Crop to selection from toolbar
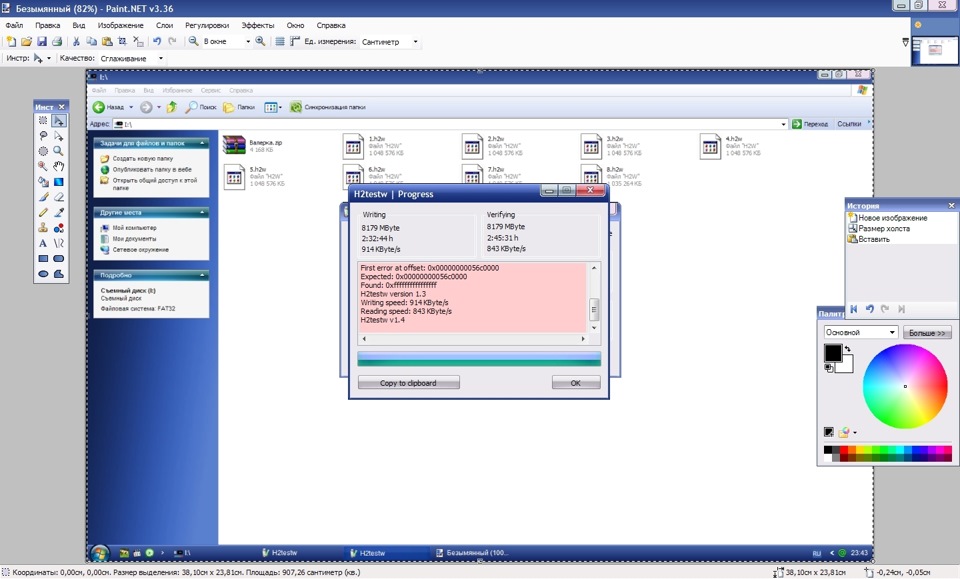The width and height of the screenshot is (960, 579). [x=122, y=42]
